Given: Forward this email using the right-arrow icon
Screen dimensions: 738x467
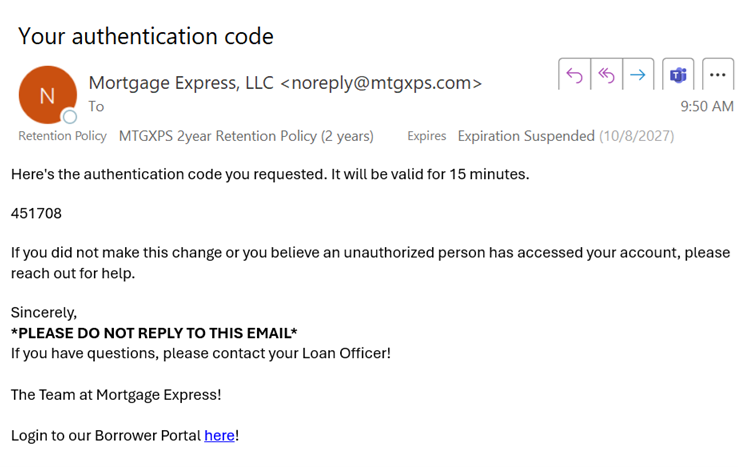Looking at the screenshot, I should click(637, 75).
